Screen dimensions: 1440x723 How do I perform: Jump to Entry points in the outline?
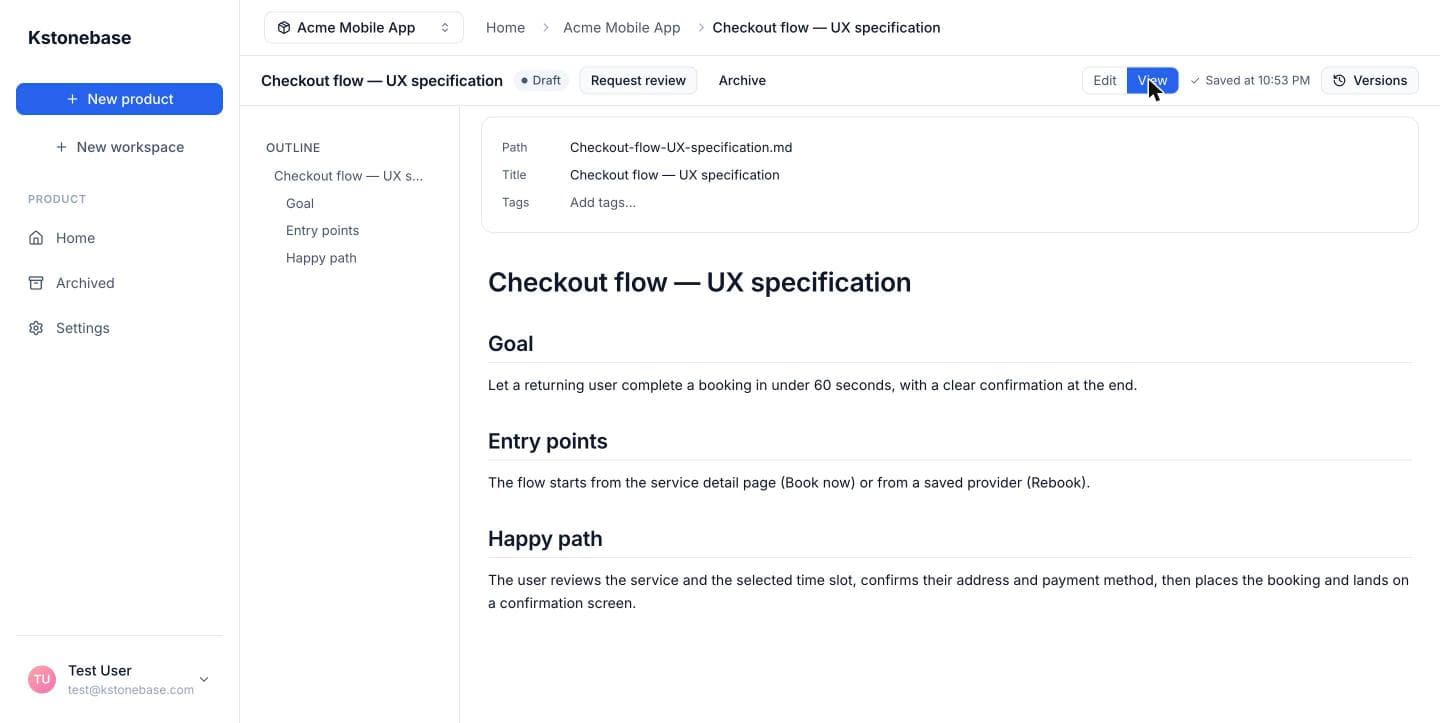point(322,230)
